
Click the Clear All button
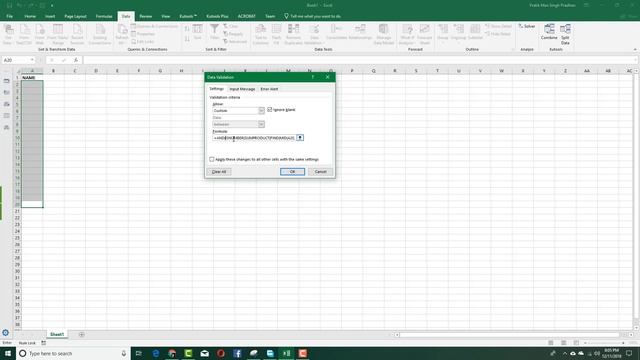(219, 171)
